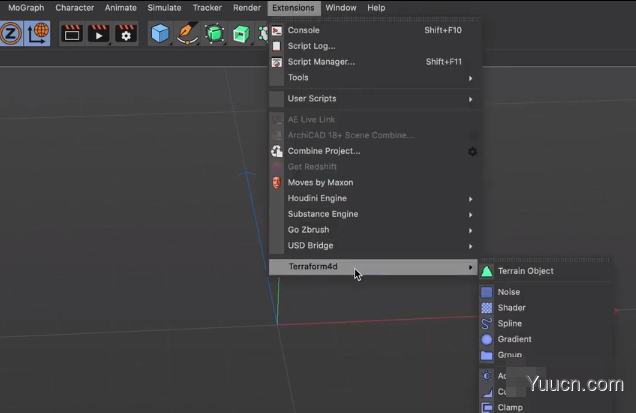
Task: Click the Clamp operator icon
Action: pyautogui.click(x=487, y=407)
